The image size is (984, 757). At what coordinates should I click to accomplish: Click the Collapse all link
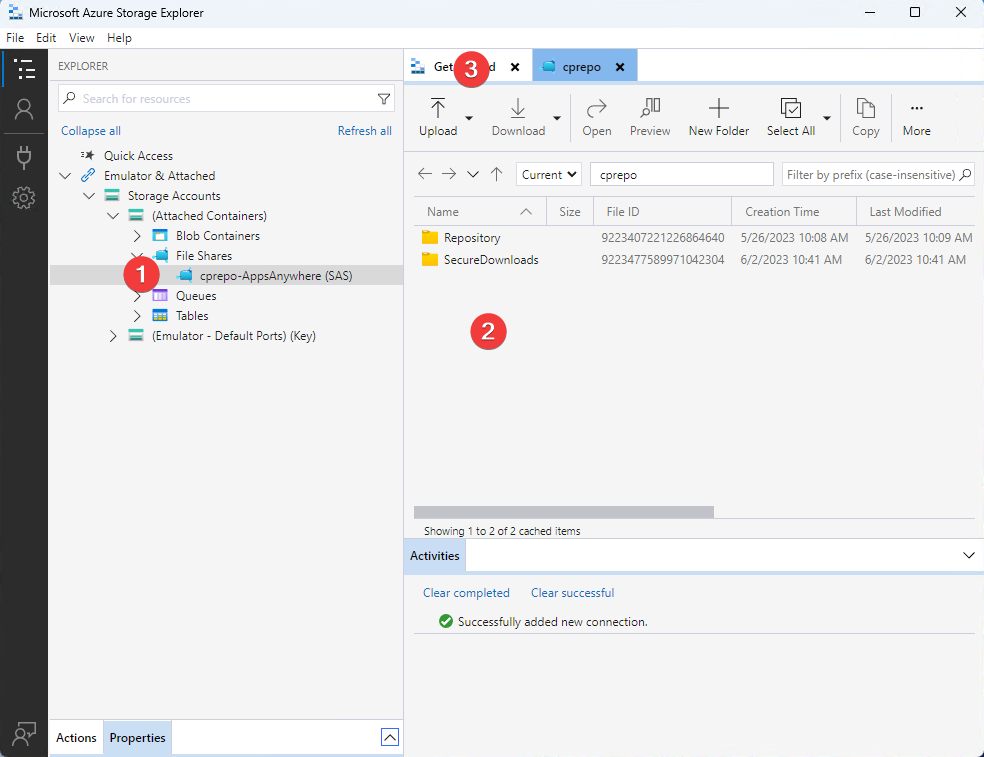coord(91,131)
